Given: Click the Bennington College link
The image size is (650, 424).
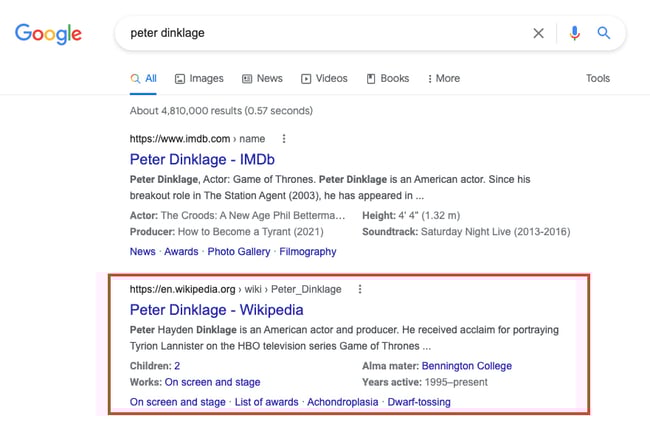Looking at the screenshot, I should pyautogui.click(x=466, y=366).
